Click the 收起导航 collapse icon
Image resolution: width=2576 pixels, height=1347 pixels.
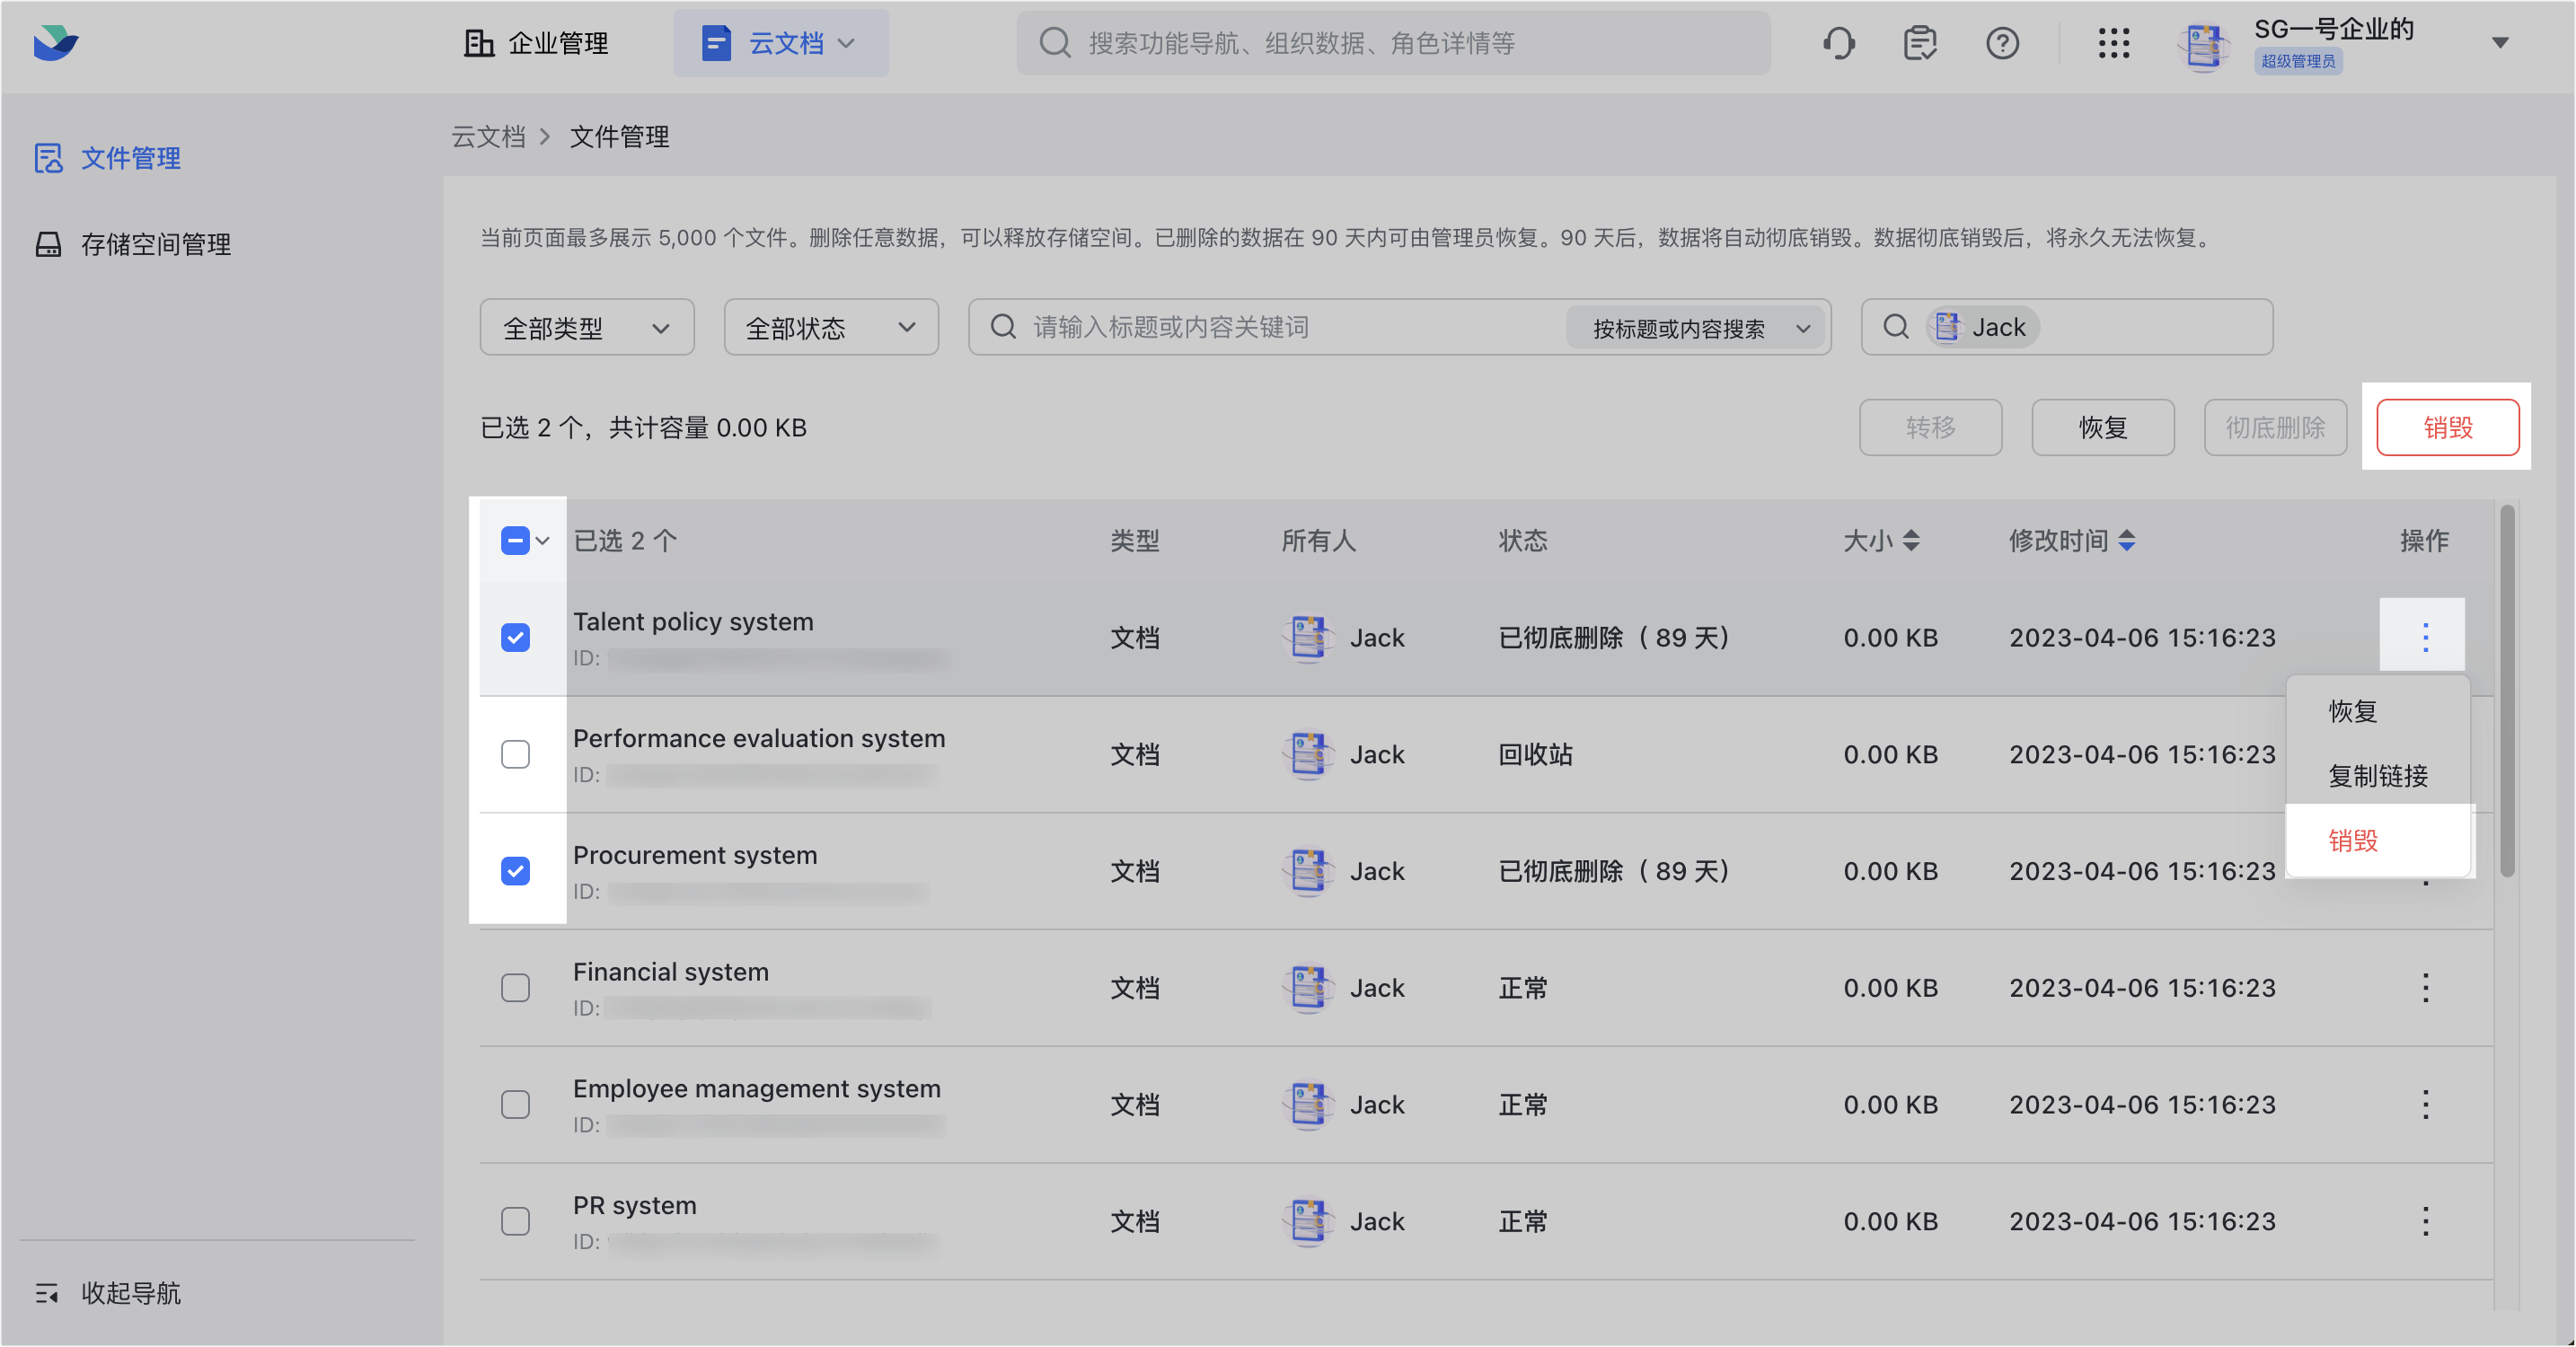(x=47, y=1293)
